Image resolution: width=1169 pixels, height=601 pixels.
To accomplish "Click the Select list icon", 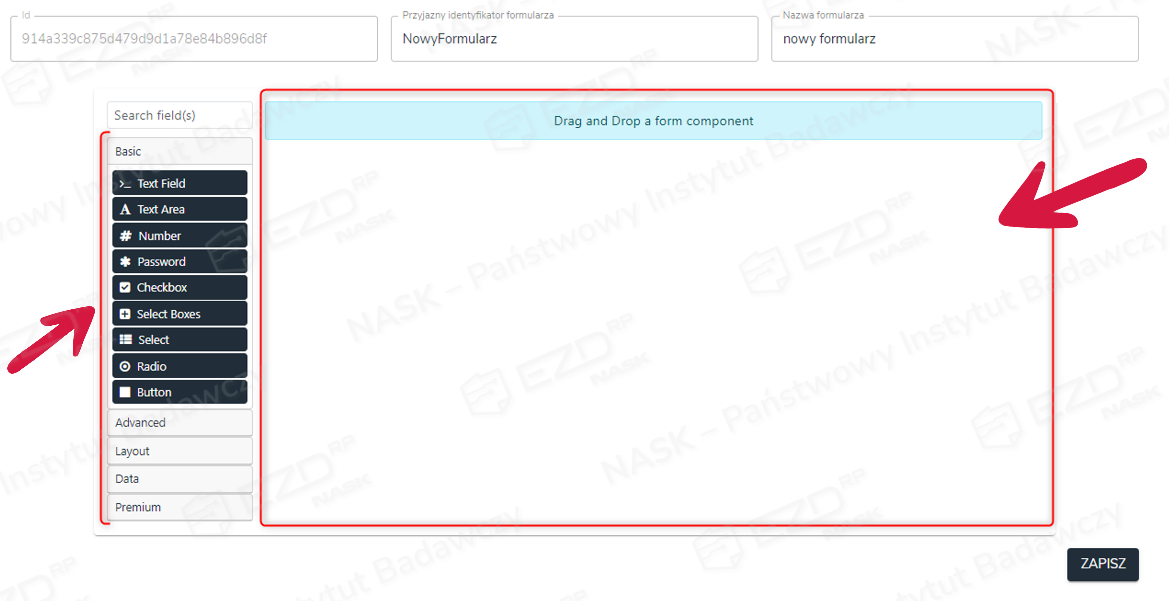I will point(125,340).
